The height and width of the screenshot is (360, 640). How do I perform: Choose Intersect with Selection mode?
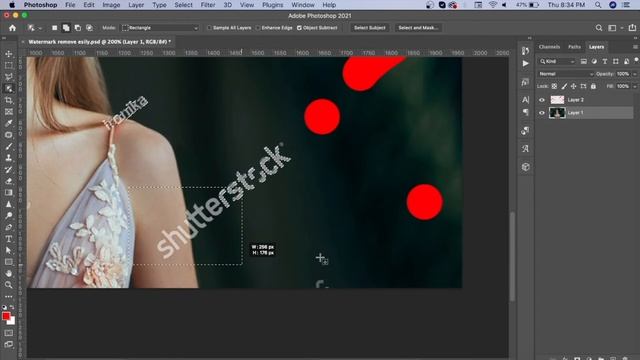[89, 28]
